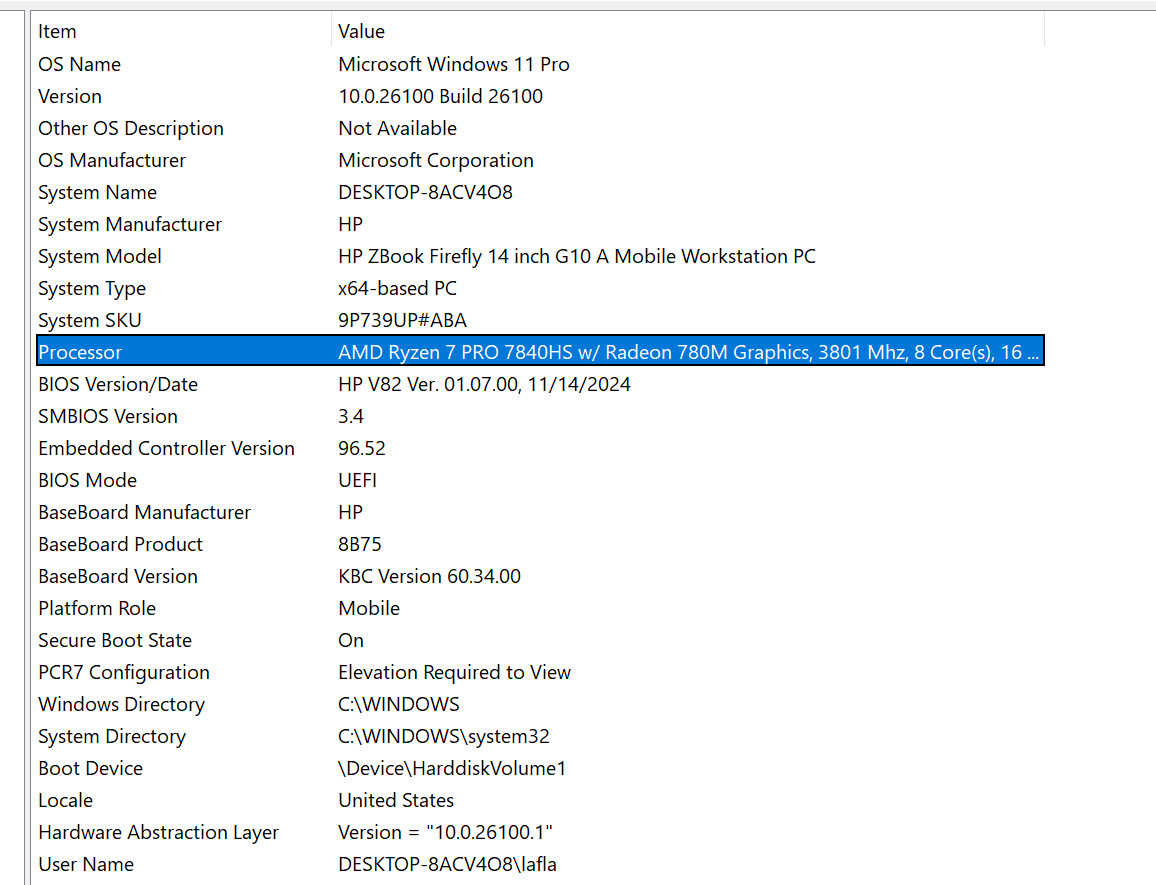Screen dimensions: 1156x885
Task: Click the value HP V82 Ver. 01.07.00
Action: point(484,384)
